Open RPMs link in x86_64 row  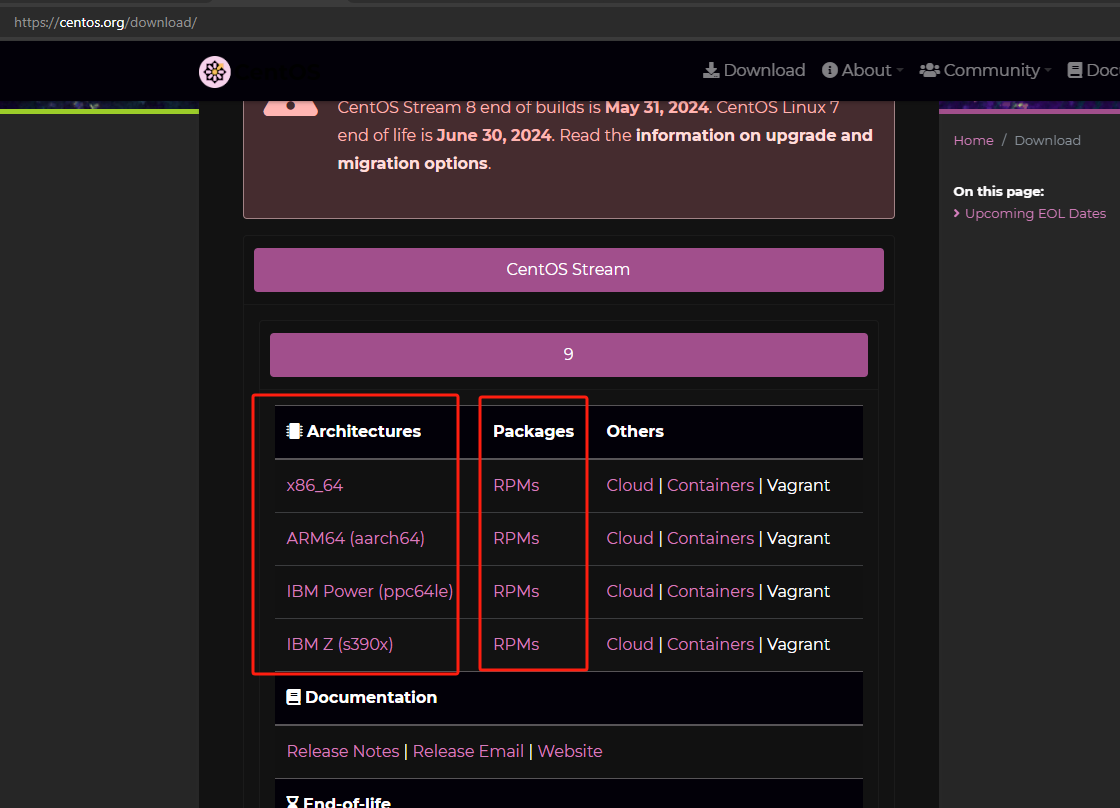coord(516,485)
